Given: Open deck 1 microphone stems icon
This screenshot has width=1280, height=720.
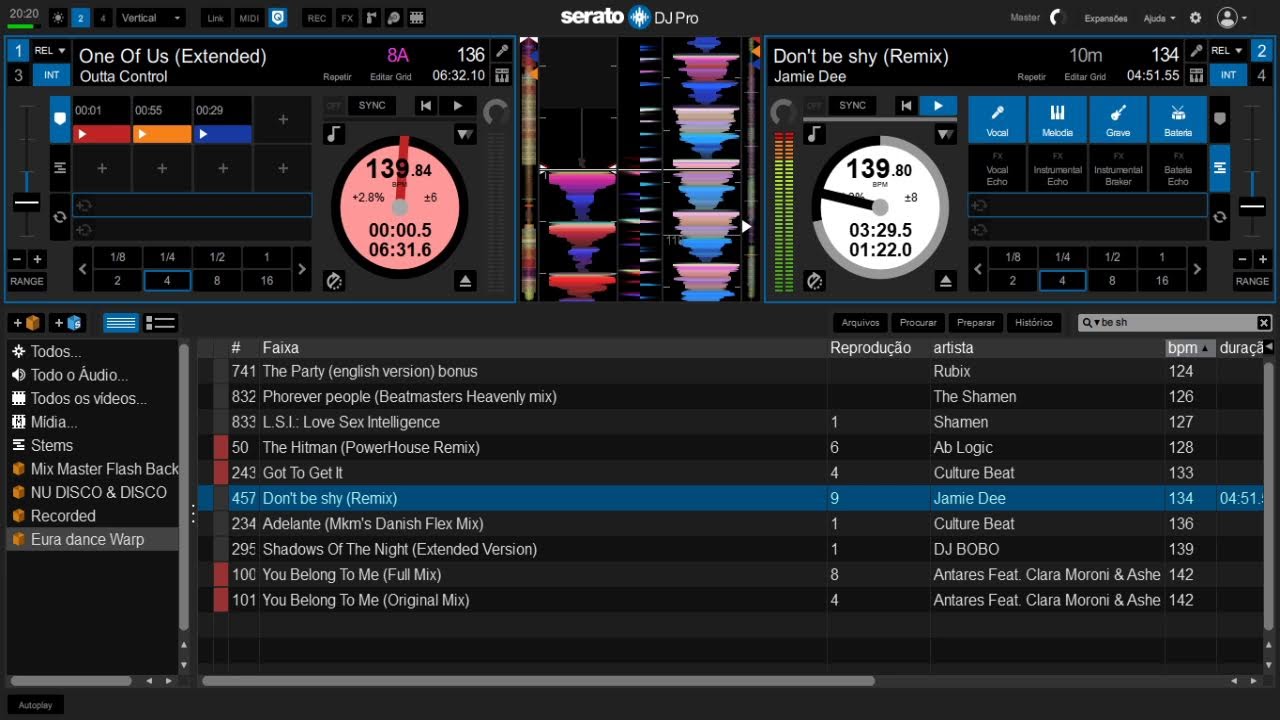Looking at the screenshot, I should point(501,52).
